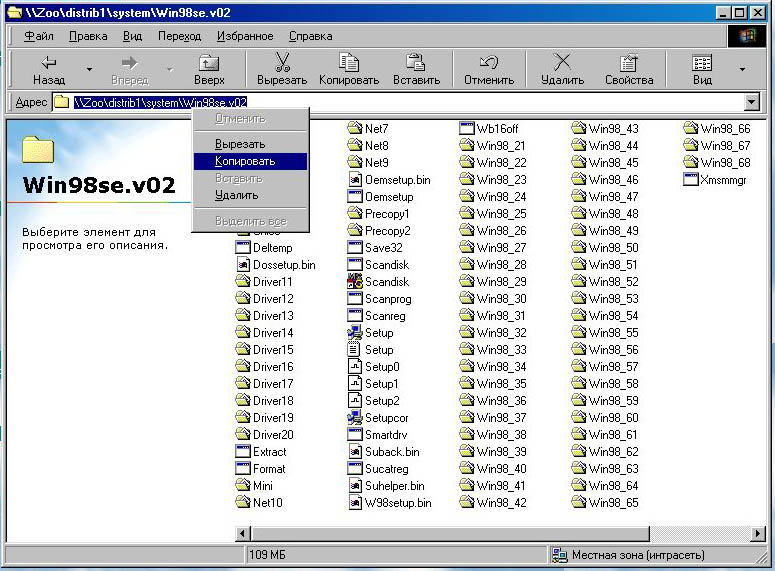Select the Setup text document icon
775x571 pixels.
tap(354, 350)
